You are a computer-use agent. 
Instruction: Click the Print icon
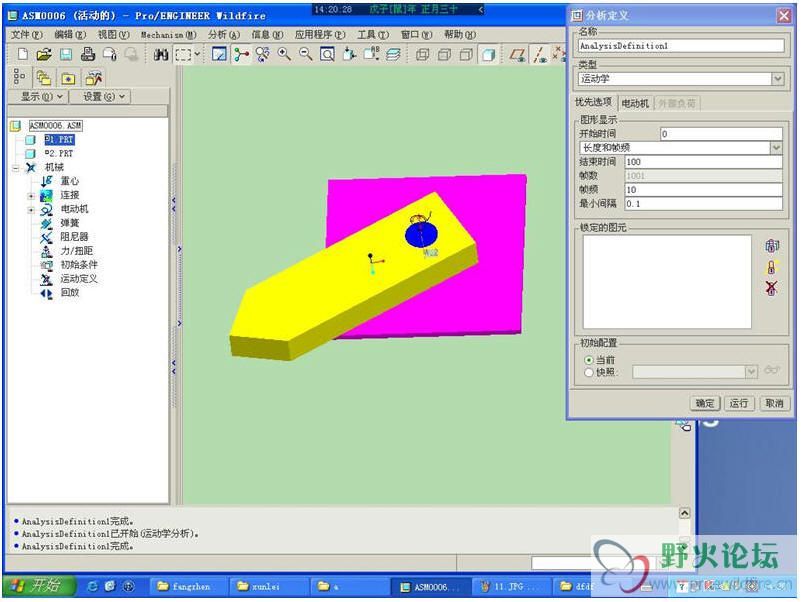(87, 54)
